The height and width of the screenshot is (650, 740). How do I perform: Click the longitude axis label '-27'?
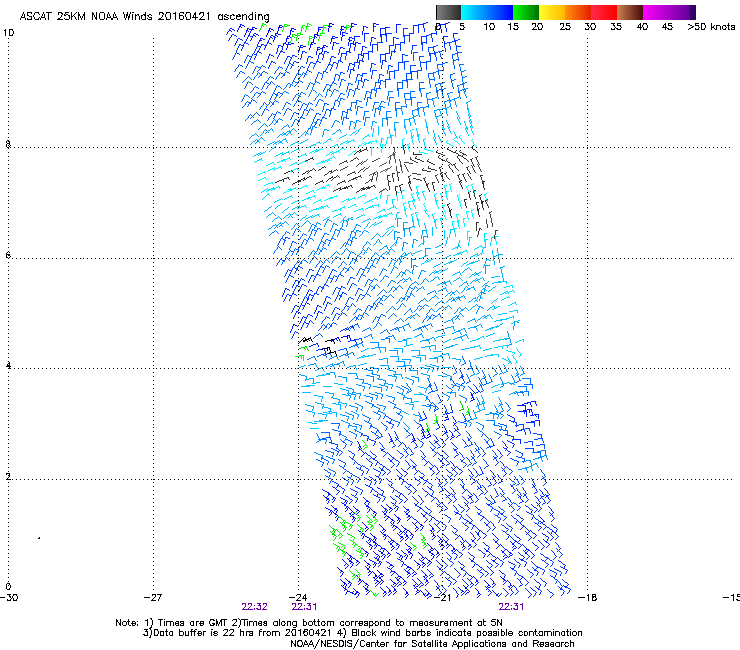tap(153, 598)
